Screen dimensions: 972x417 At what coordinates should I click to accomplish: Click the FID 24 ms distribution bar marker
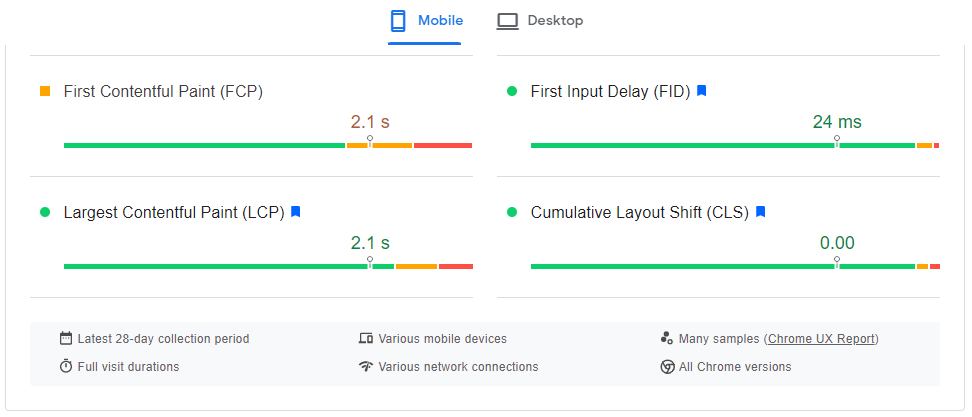[837, 141]
